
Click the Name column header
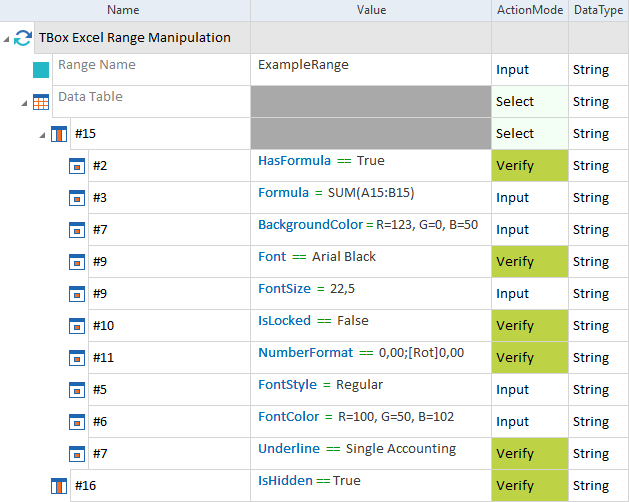(123, 10)
